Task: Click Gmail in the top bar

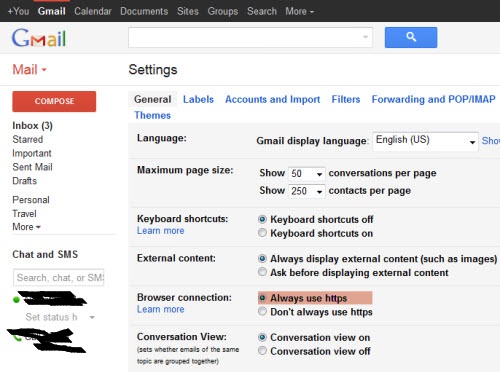Action: click(x=51, y=11)
